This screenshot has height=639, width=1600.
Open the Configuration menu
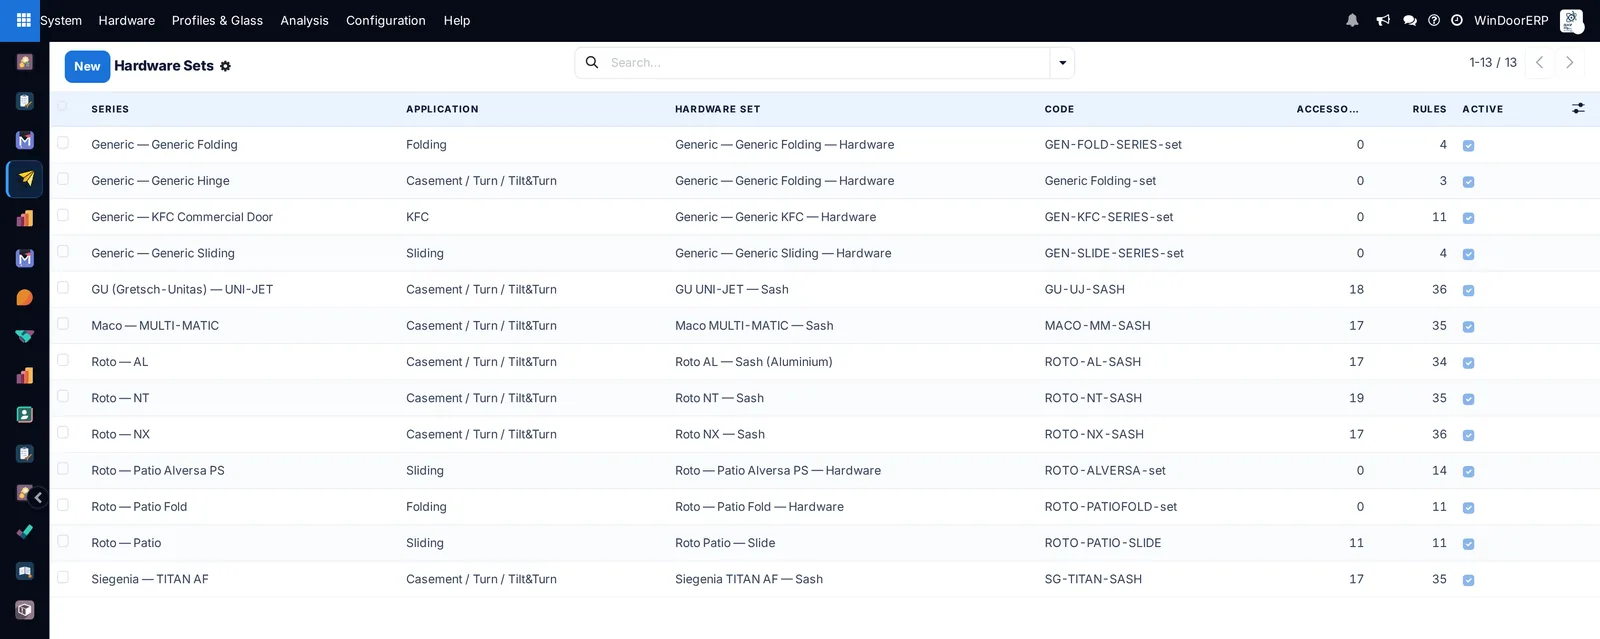[386, 20]
